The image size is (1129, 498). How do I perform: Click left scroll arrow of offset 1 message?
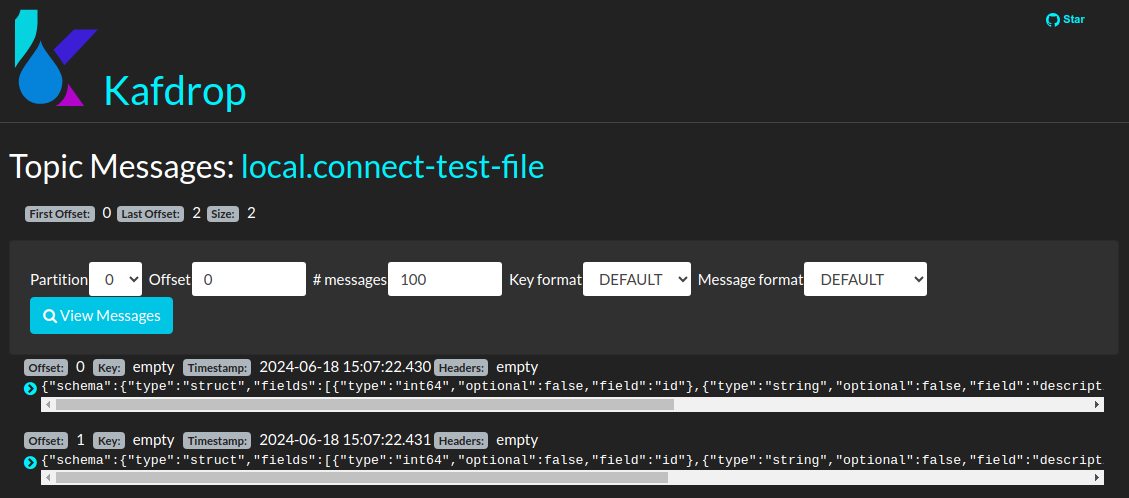(x=48, y=478)
